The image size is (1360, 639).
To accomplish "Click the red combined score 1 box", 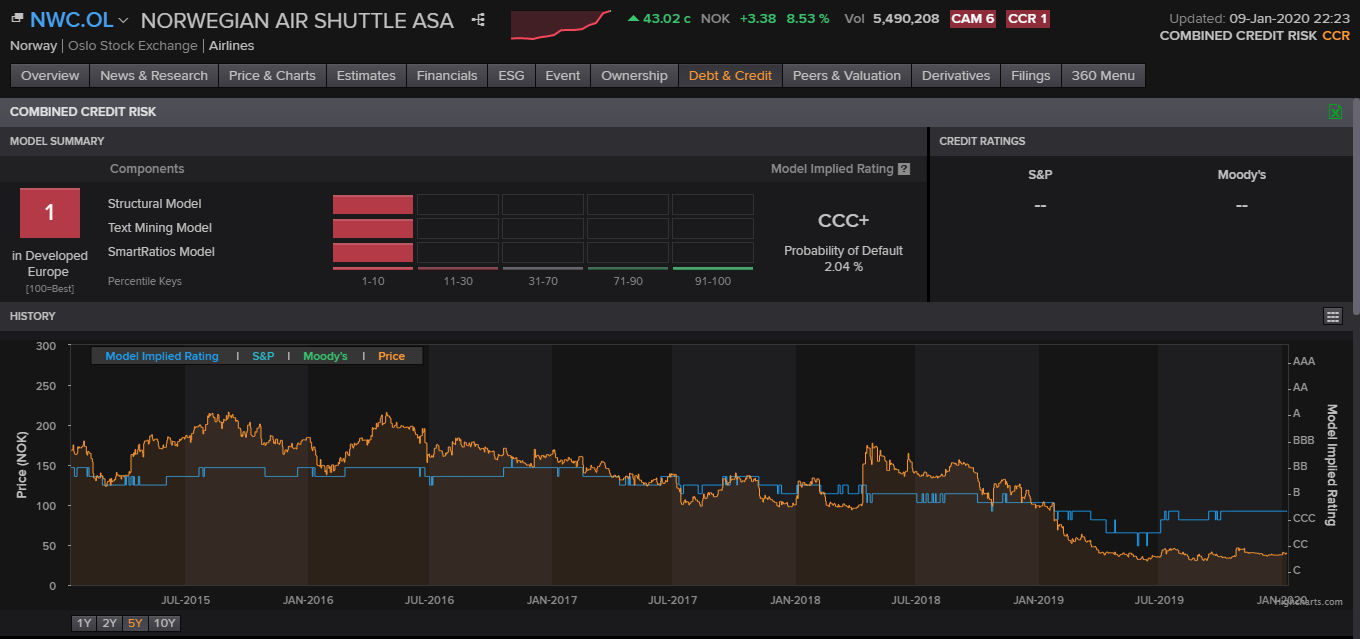I will click(x=49, y=213).
